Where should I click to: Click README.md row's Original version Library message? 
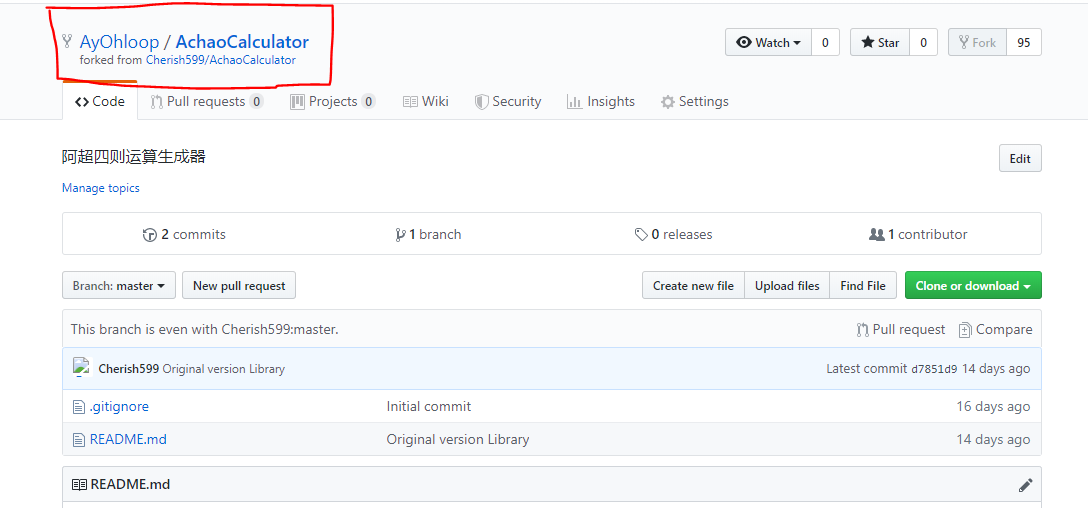click(x=458, y=439)
